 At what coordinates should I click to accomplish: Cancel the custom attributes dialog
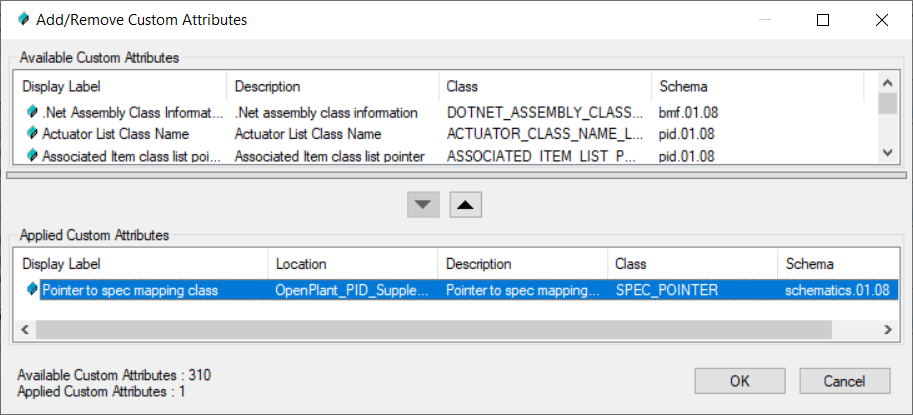844,381
